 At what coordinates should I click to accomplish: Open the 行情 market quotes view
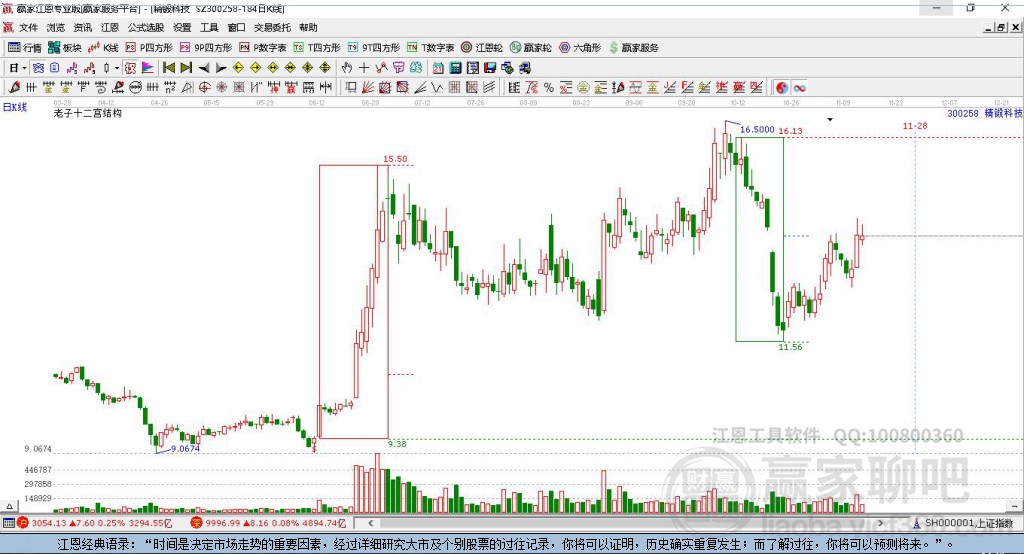(25, 48)
